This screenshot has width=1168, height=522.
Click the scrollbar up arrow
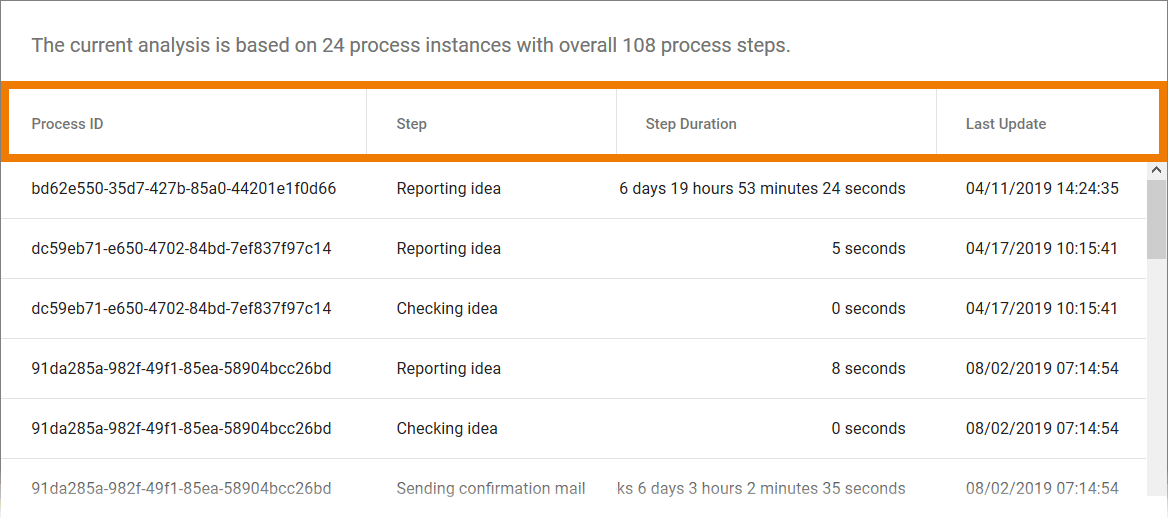[1156, 171]
